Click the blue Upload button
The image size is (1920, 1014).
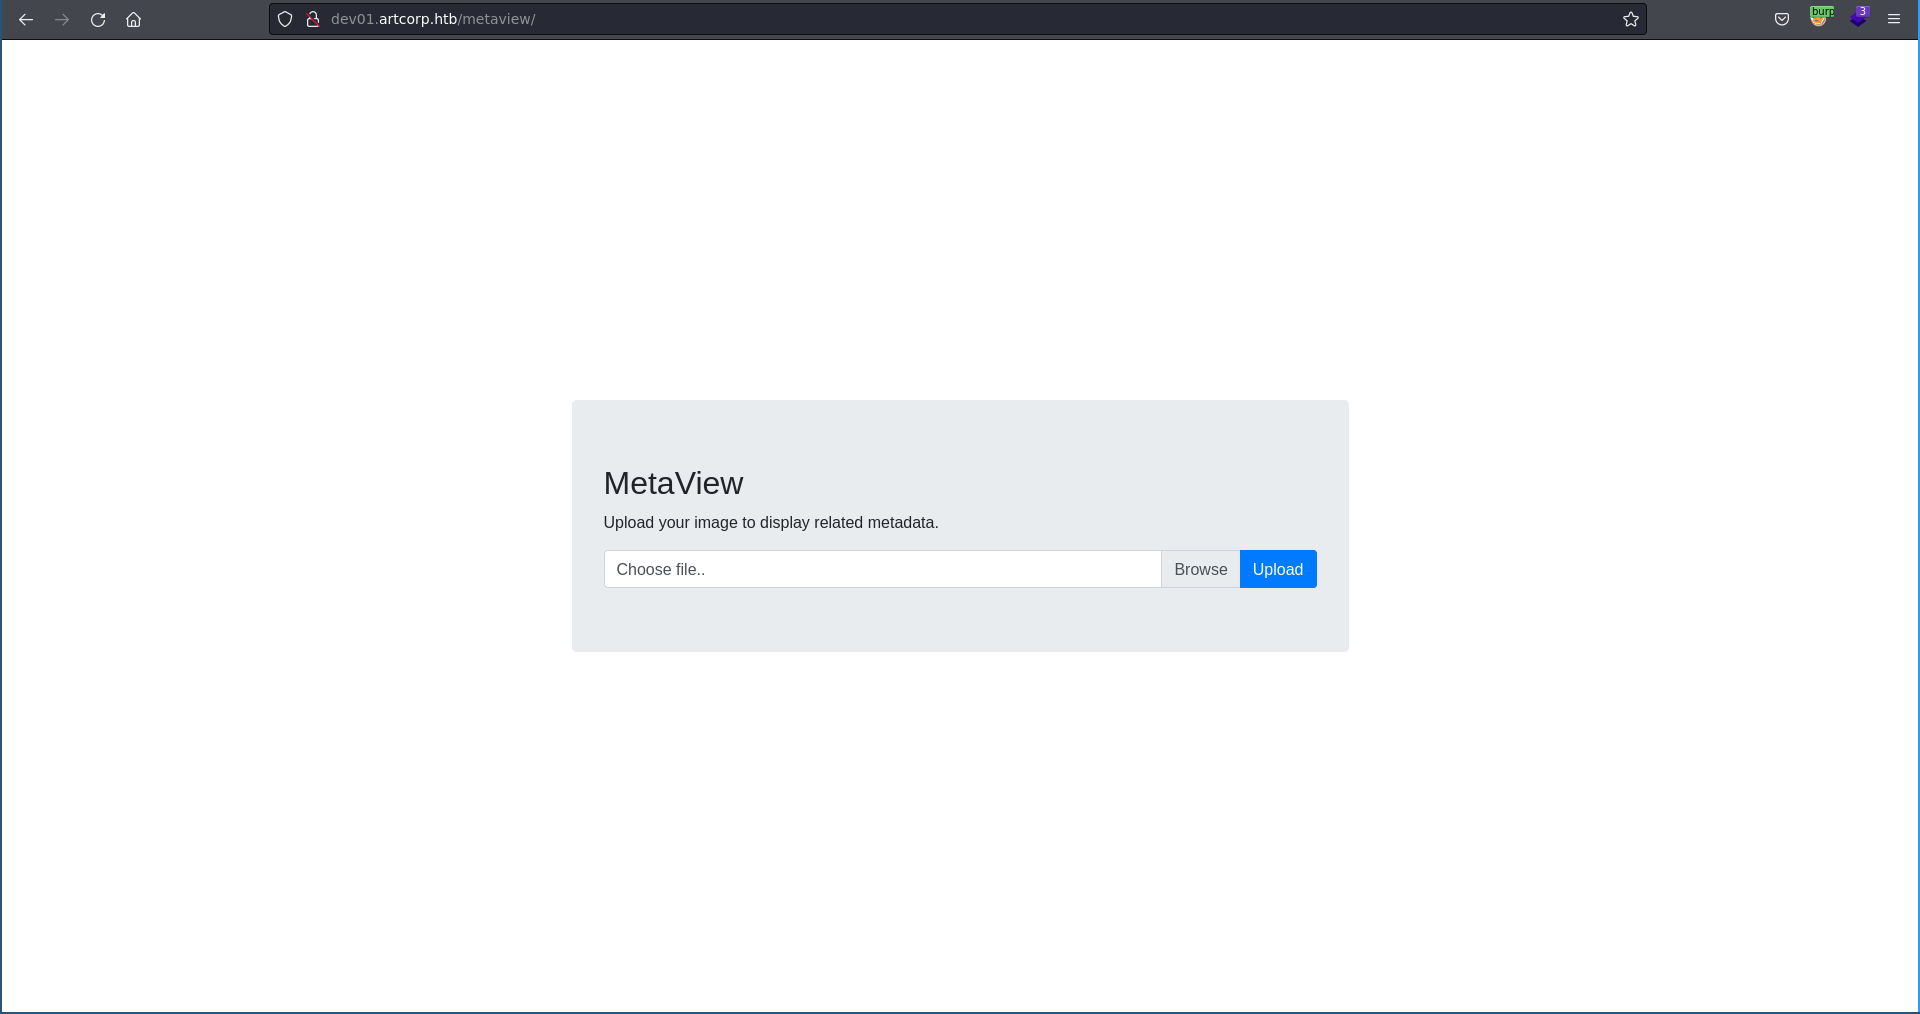tap(1277, 569)
